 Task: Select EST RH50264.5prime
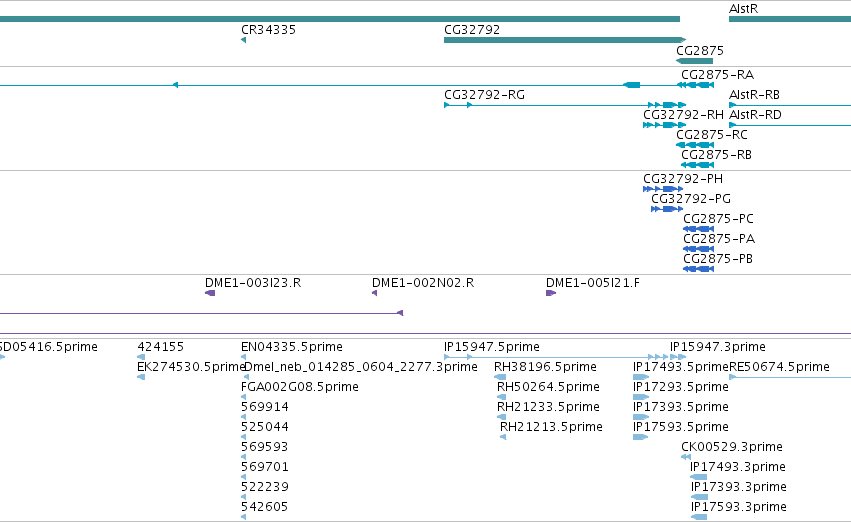tap(548, 387)
